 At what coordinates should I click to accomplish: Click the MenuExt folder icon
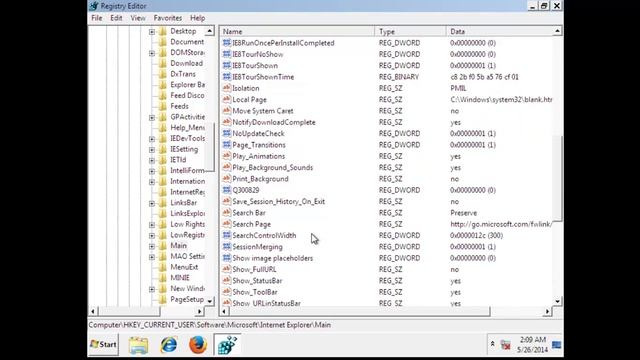click(x=162, y=267)
